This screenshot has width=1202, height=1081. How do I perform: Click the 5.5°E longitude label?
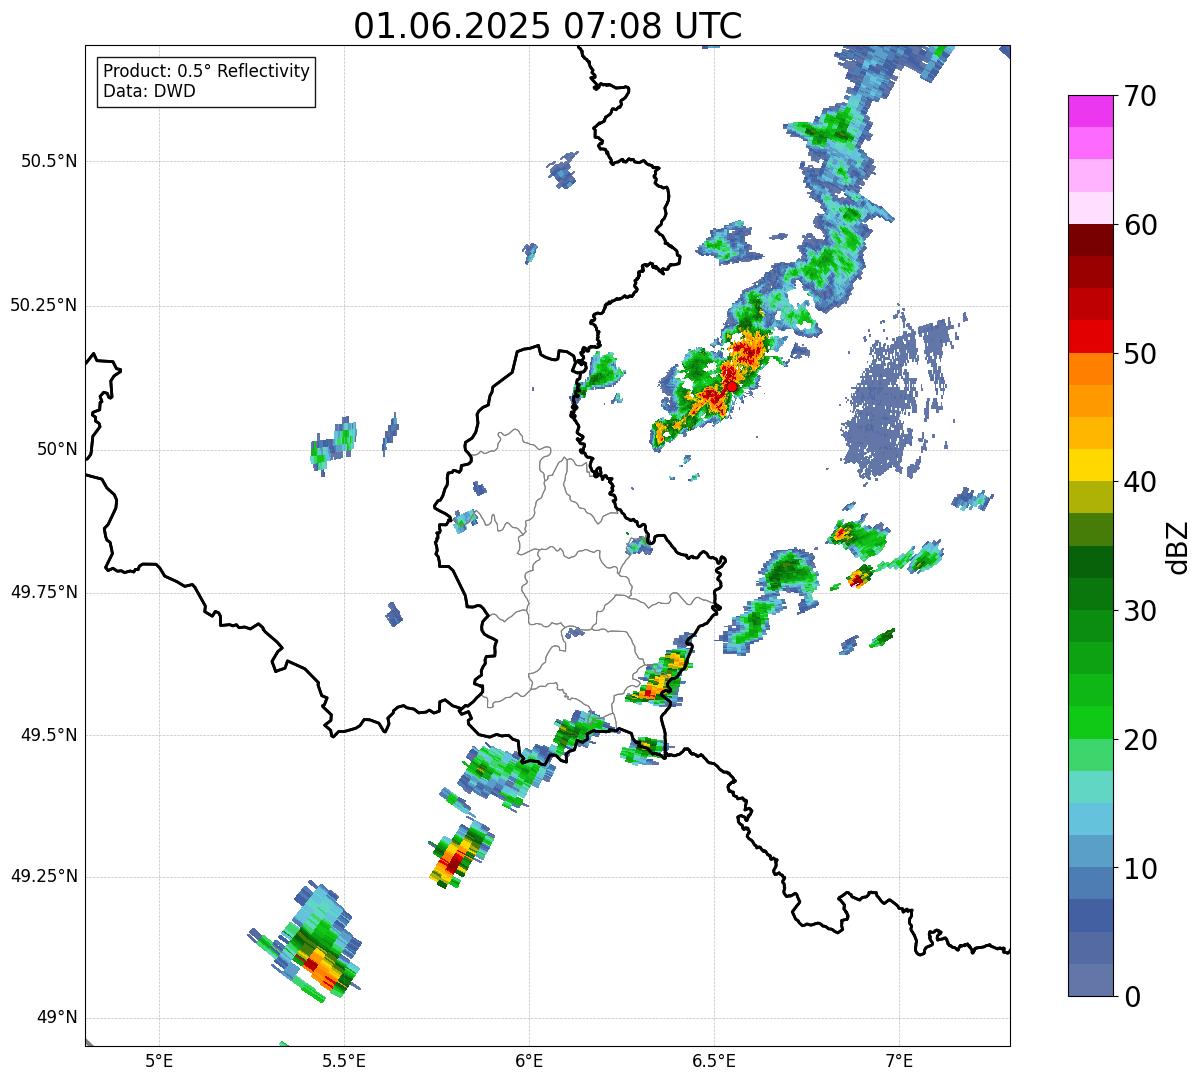[x=344, y=1060]
